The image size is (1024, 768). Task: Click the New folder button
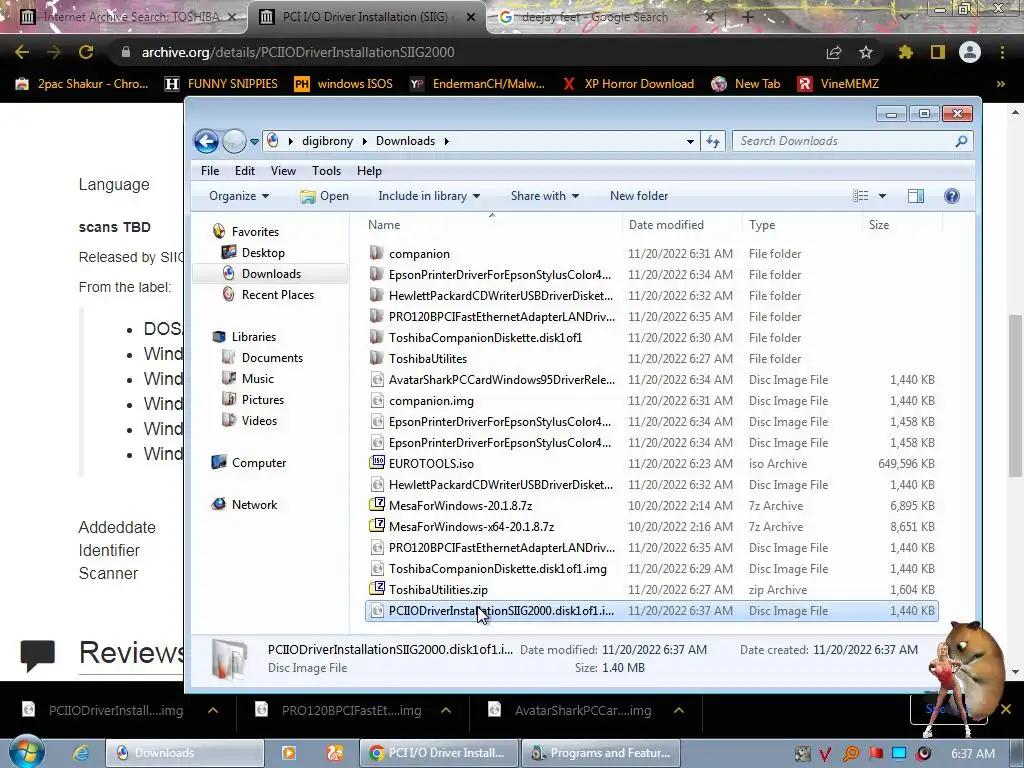pos(639,196)
